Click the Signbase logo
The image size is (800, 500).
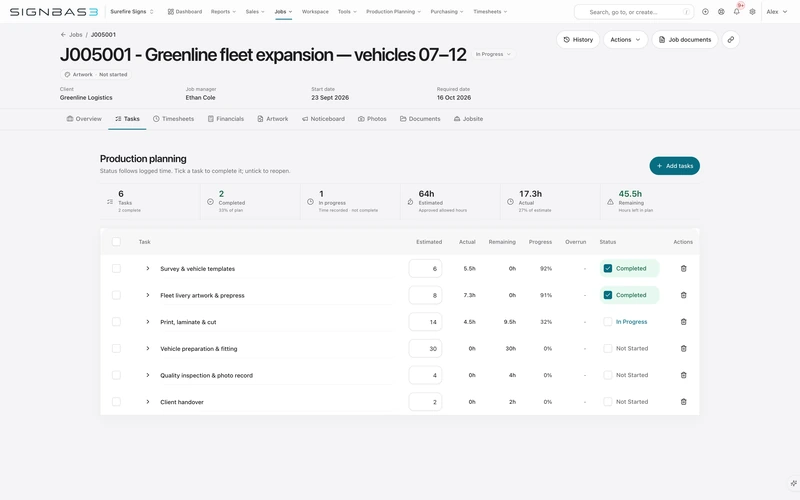[x=54, y=12]
